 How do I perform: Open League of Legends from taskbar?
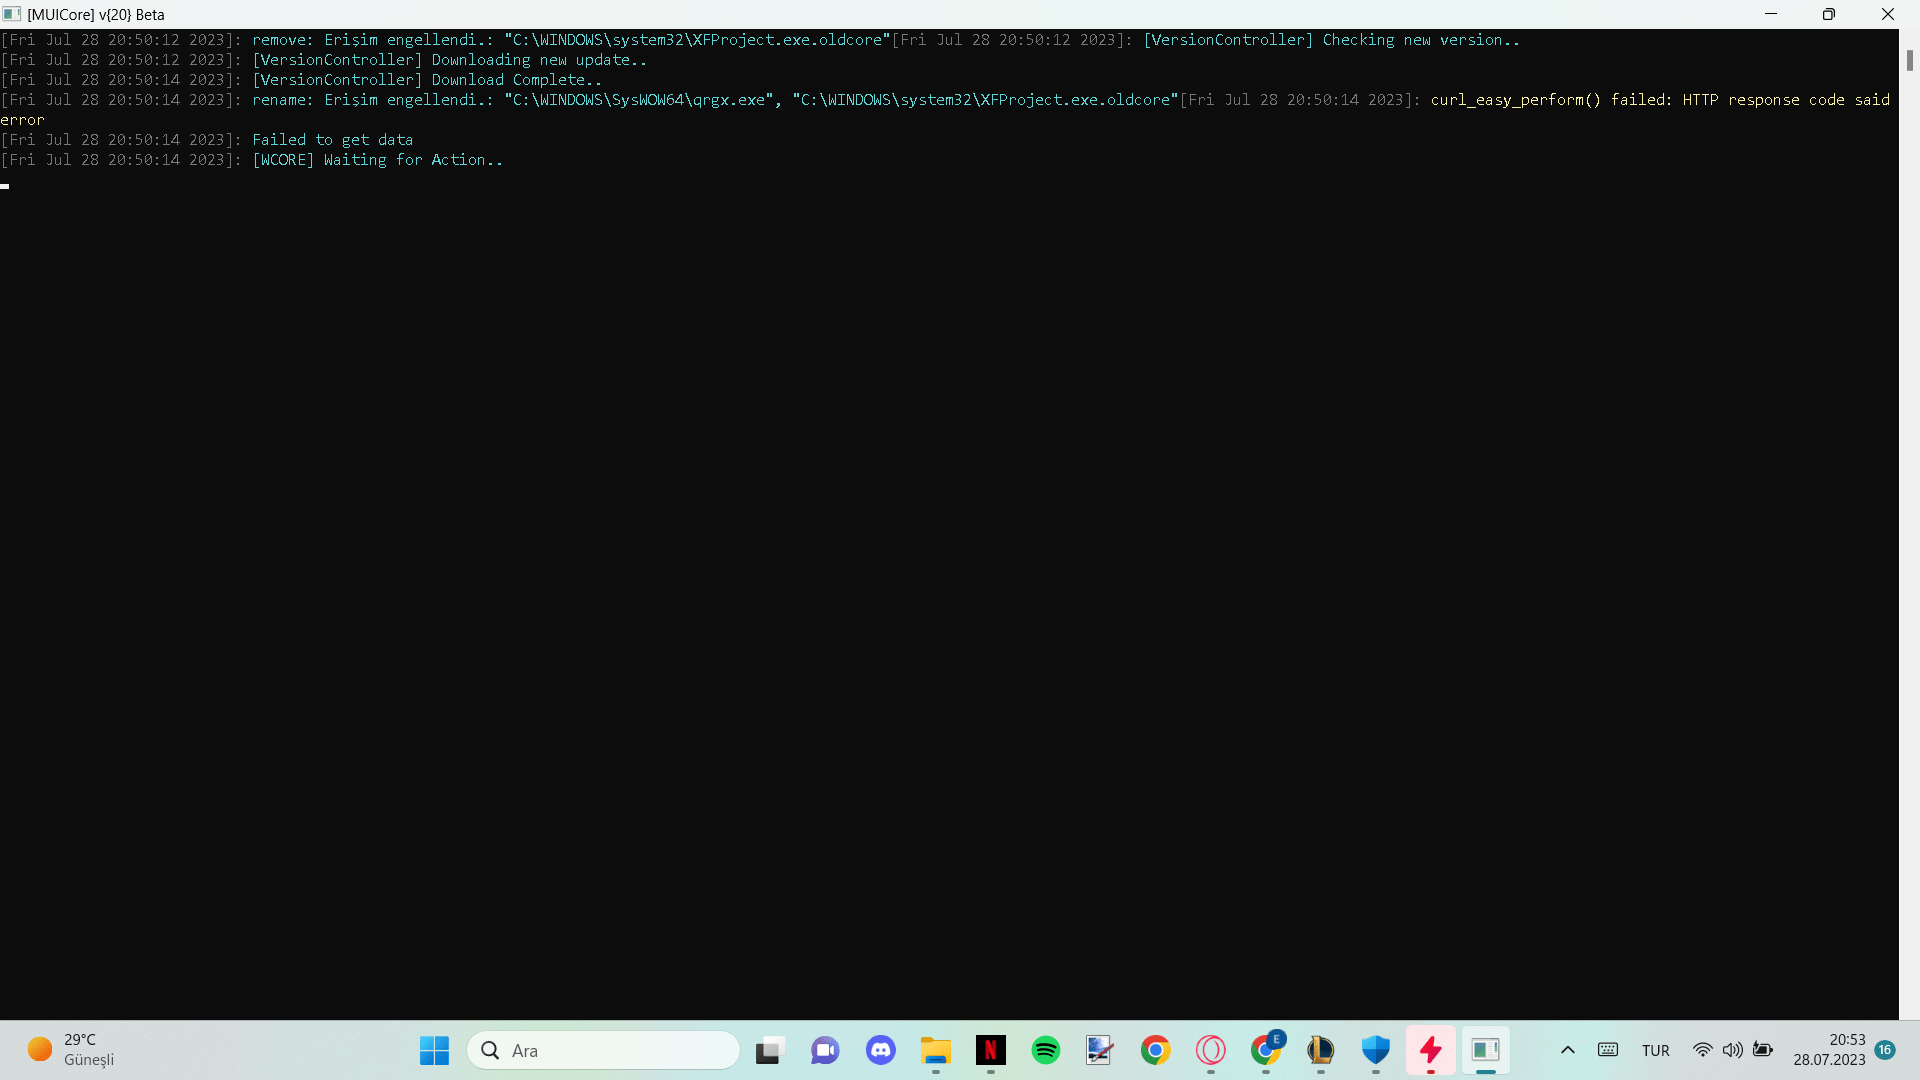click(1321, 1050)
